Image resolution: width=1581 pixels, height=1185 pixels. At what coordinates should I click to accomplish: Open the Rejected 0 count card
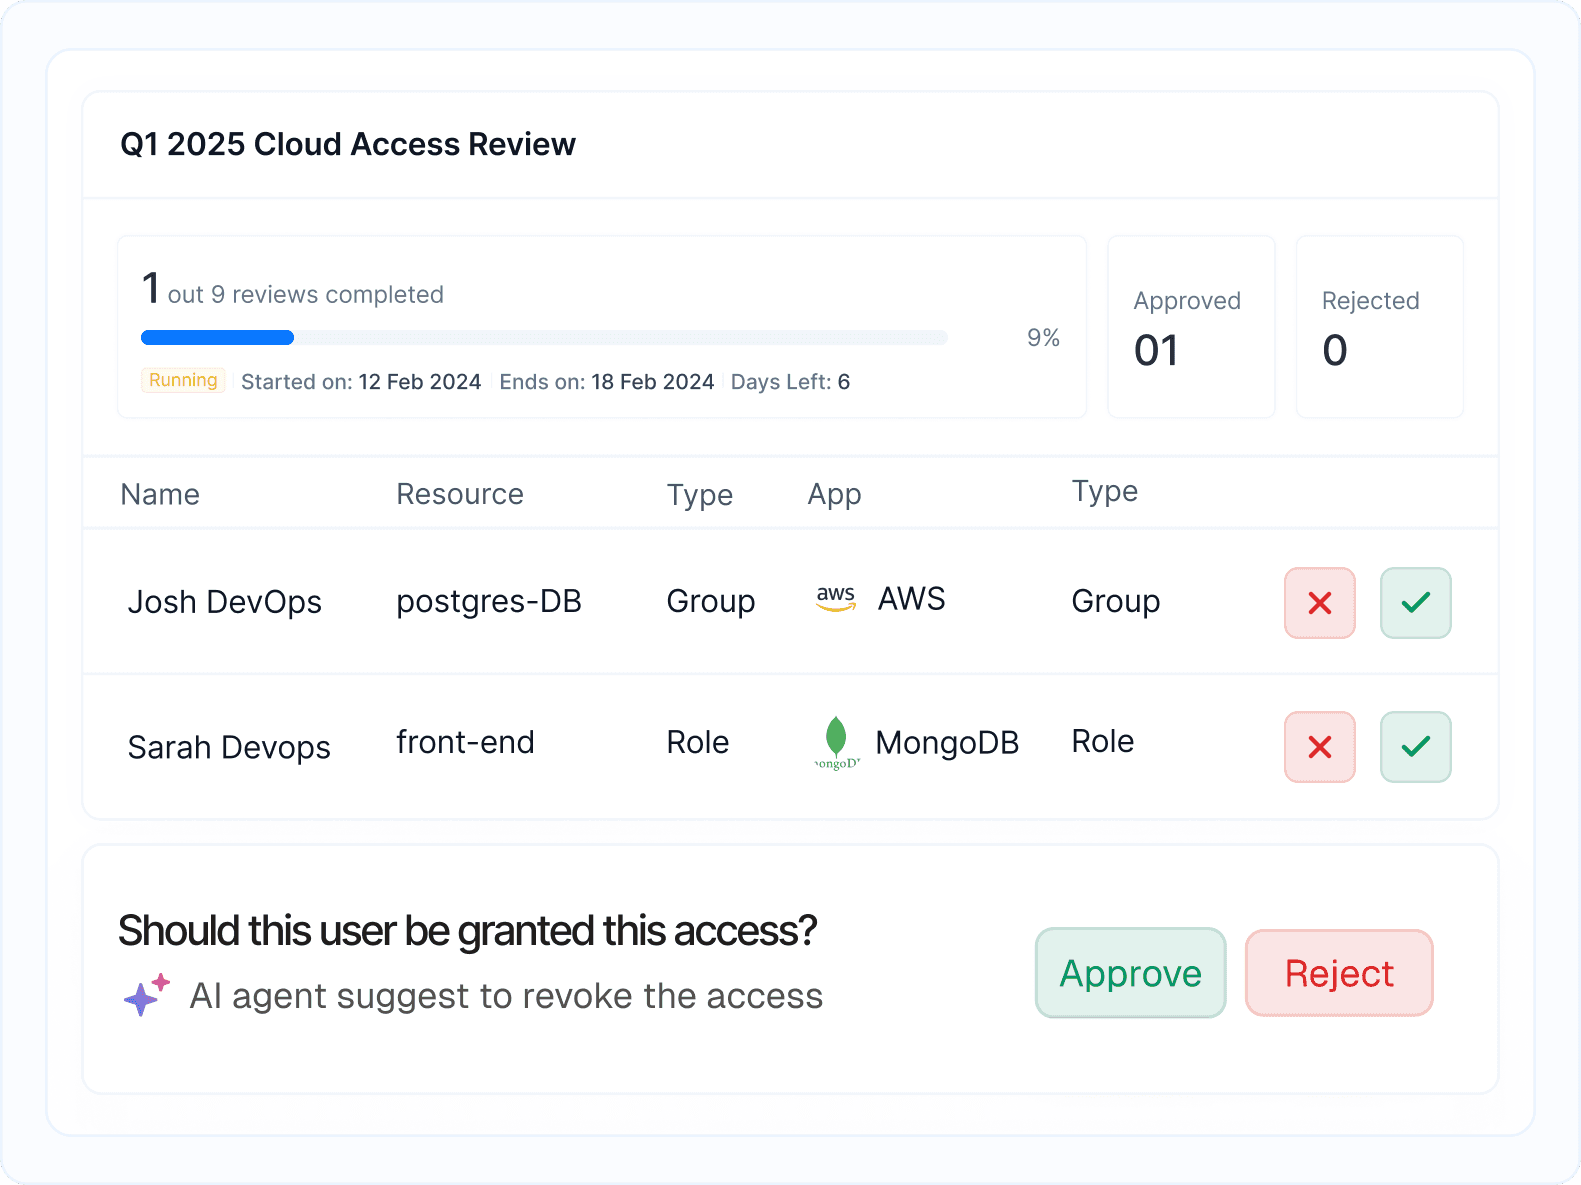click(1380, 327)
